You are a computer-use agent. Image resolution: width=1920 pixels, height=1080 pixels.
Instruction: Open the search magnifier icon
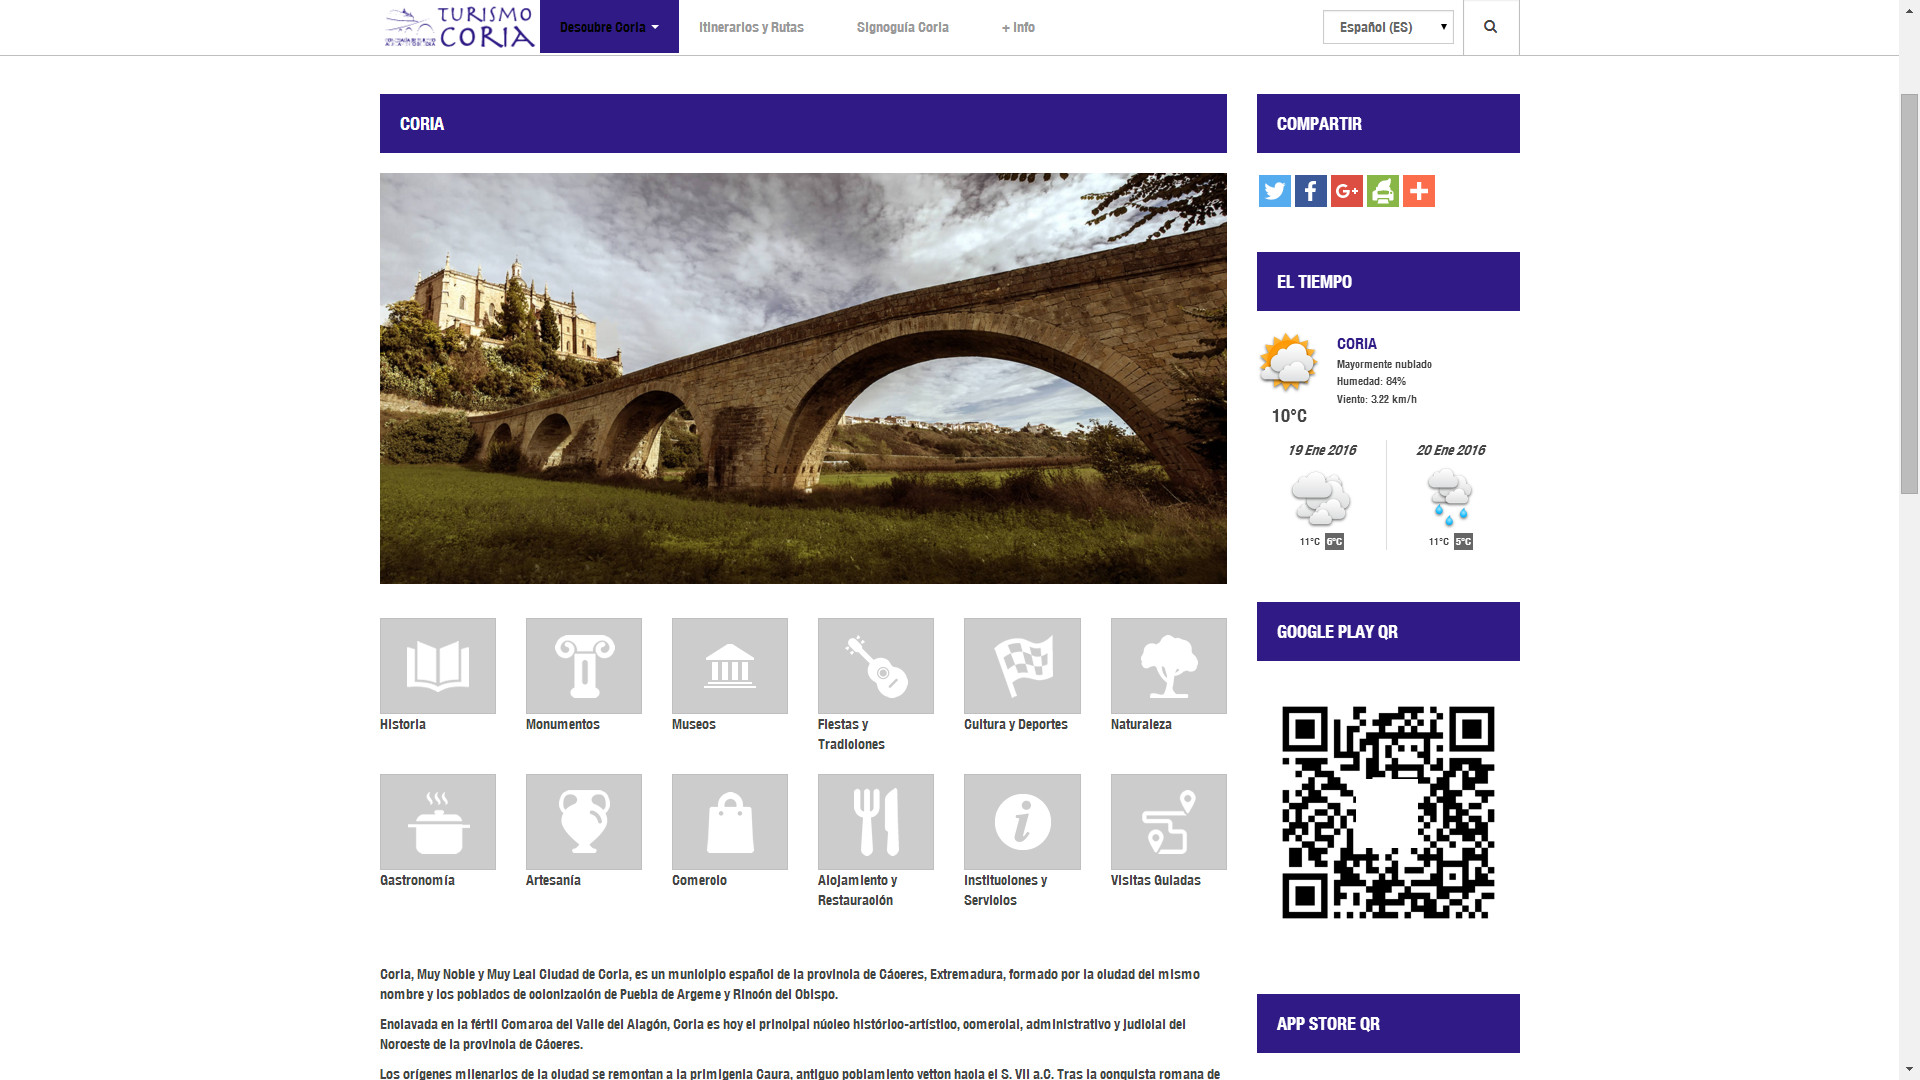pos(1490,27)
